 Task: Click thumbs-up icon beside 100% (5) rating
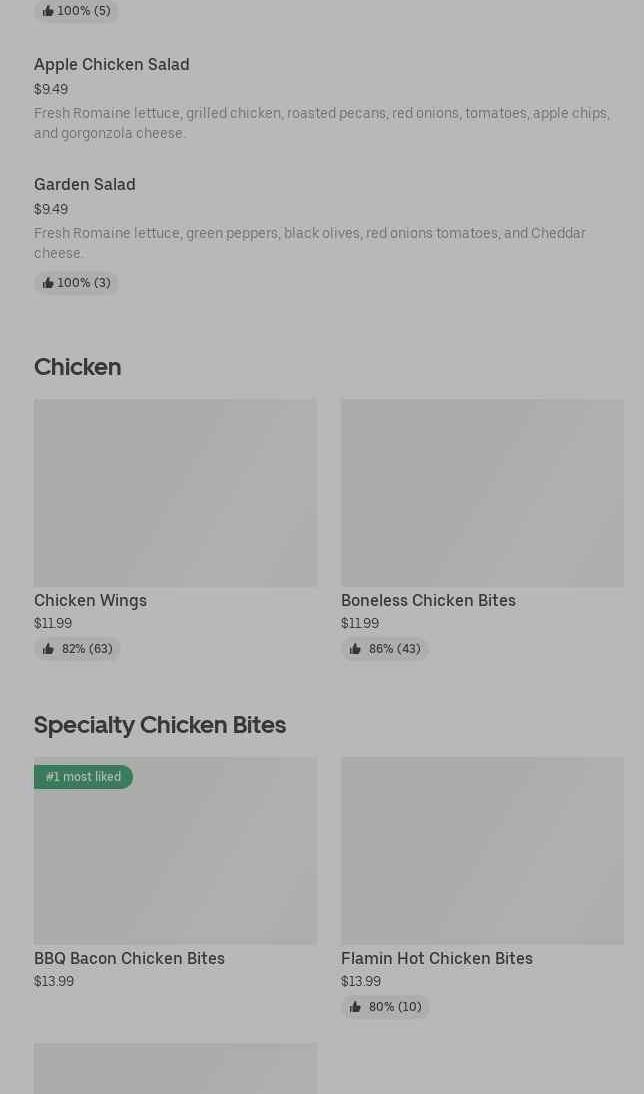pyautogui.click(x=48, y=11)
